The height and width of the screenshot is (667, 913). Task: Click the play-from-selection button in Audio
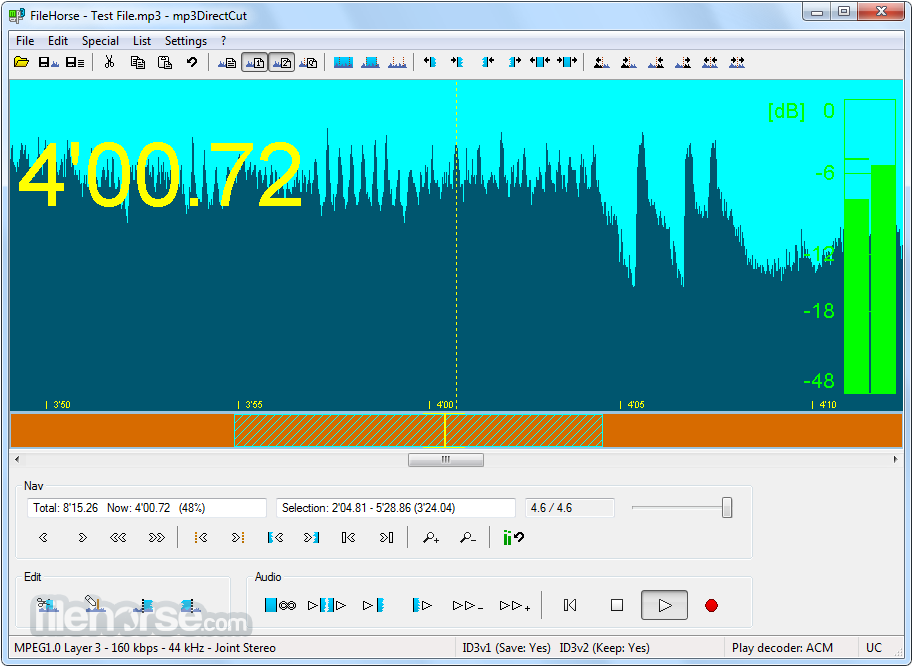[x=422, y=605]
